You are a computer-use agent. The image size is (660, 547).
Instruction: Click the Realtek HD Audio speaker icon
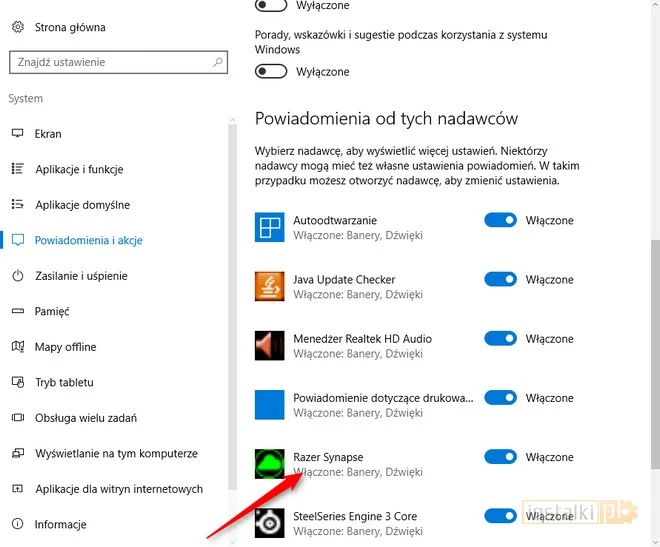click(x=270, y=346)
